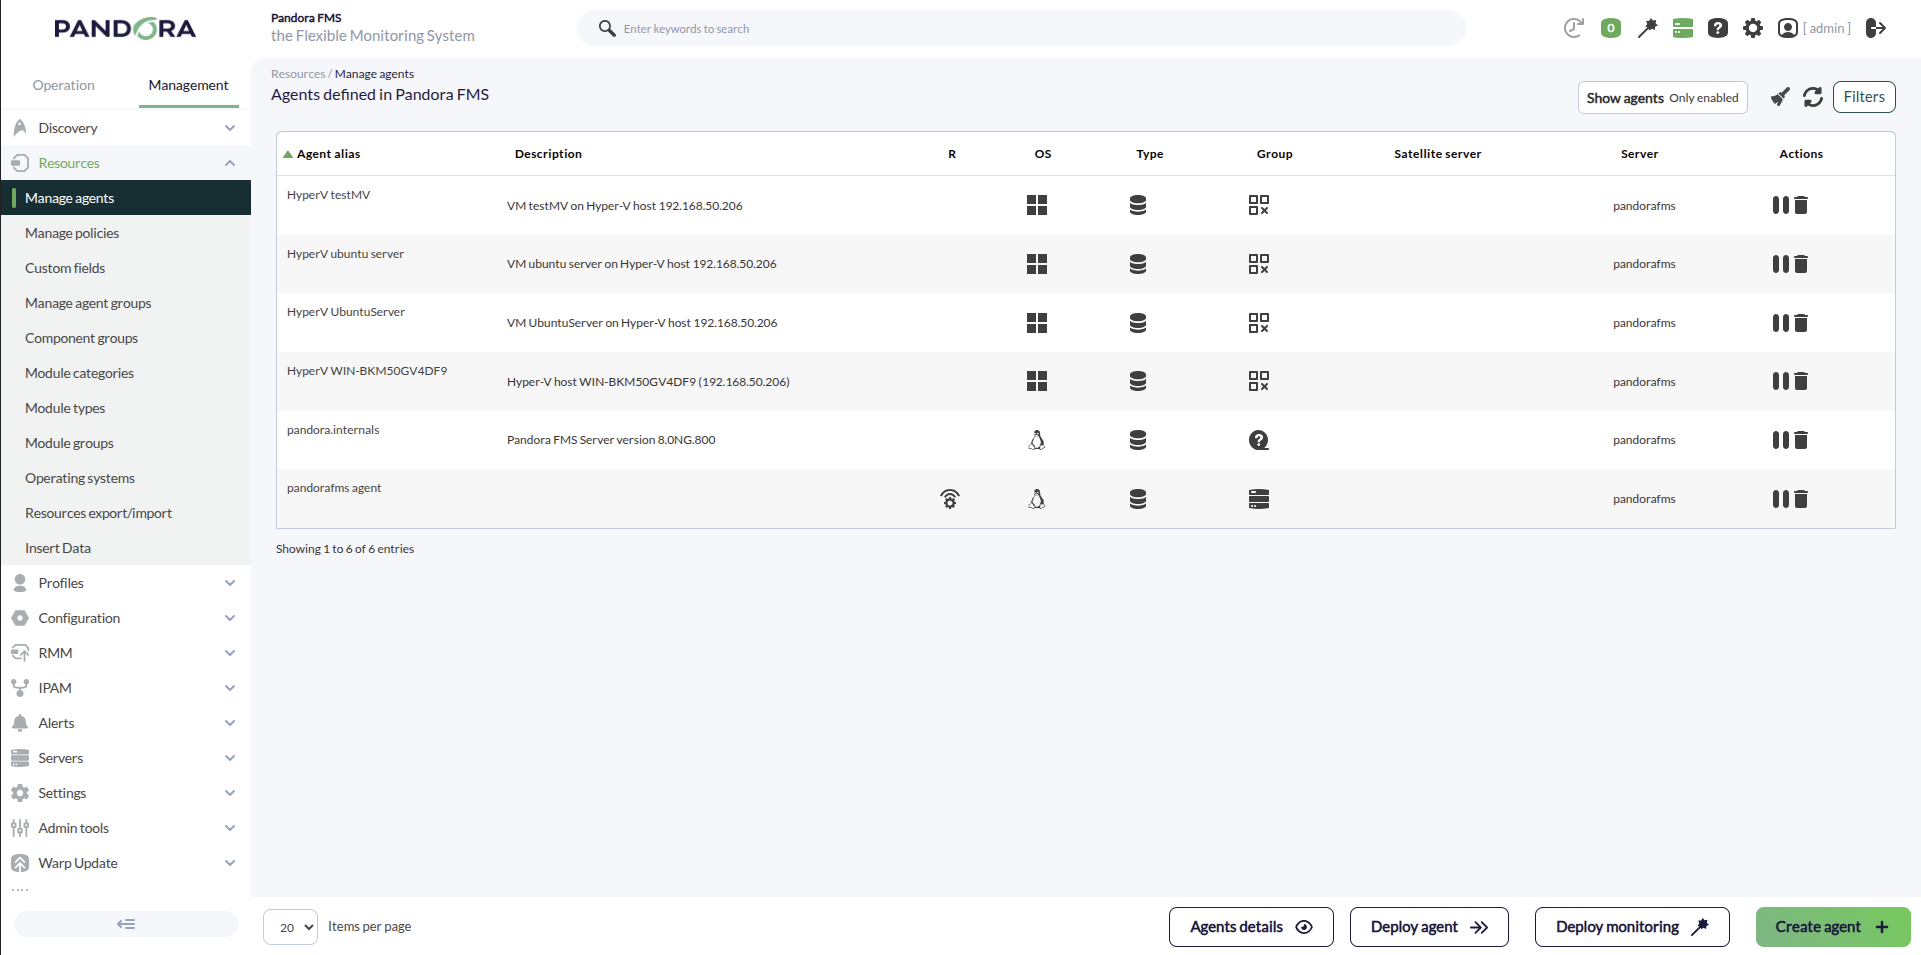1921x955 pixels.
Task: Disable the HyperV ubuntu server agent
Action: (x=1780, y=264)
